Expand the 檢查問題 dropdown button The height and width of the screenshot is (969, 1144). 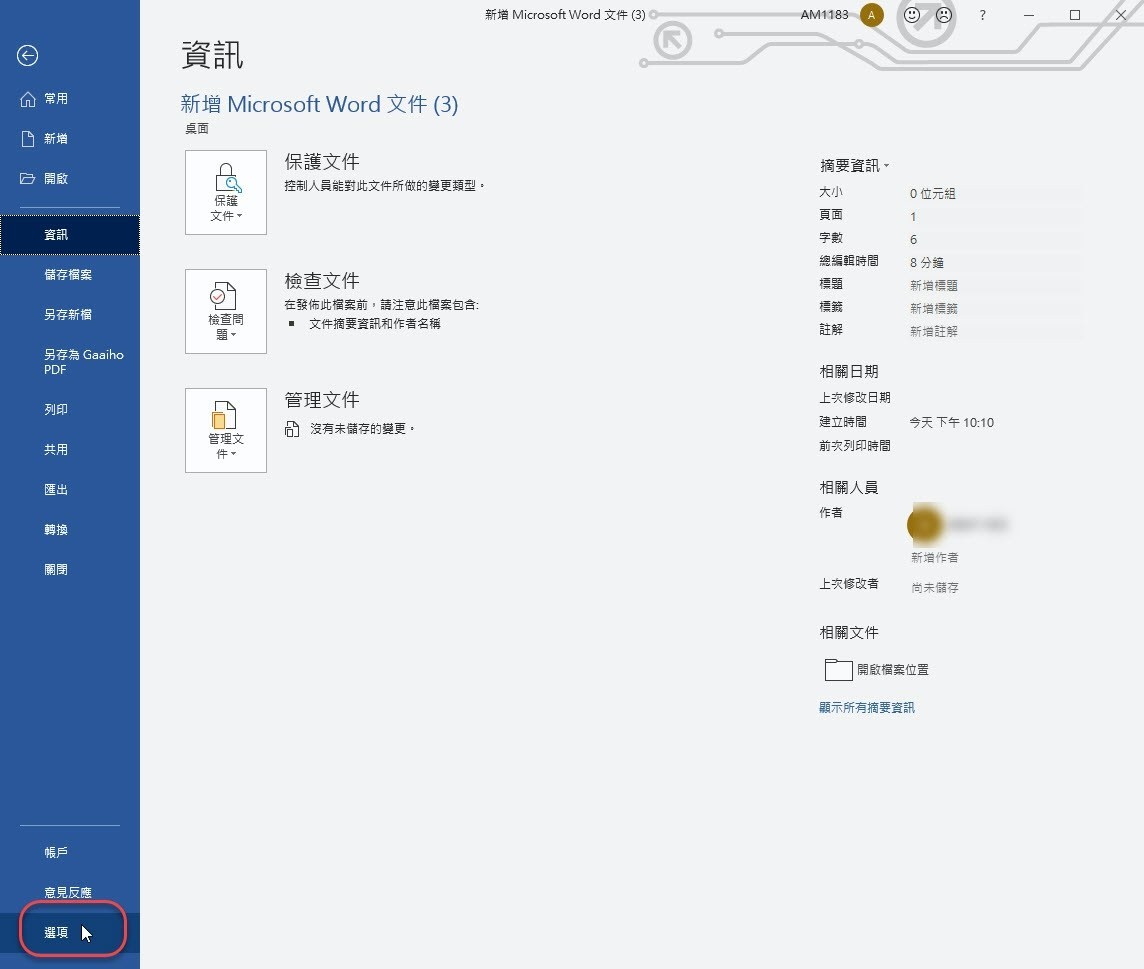point(225,312)
